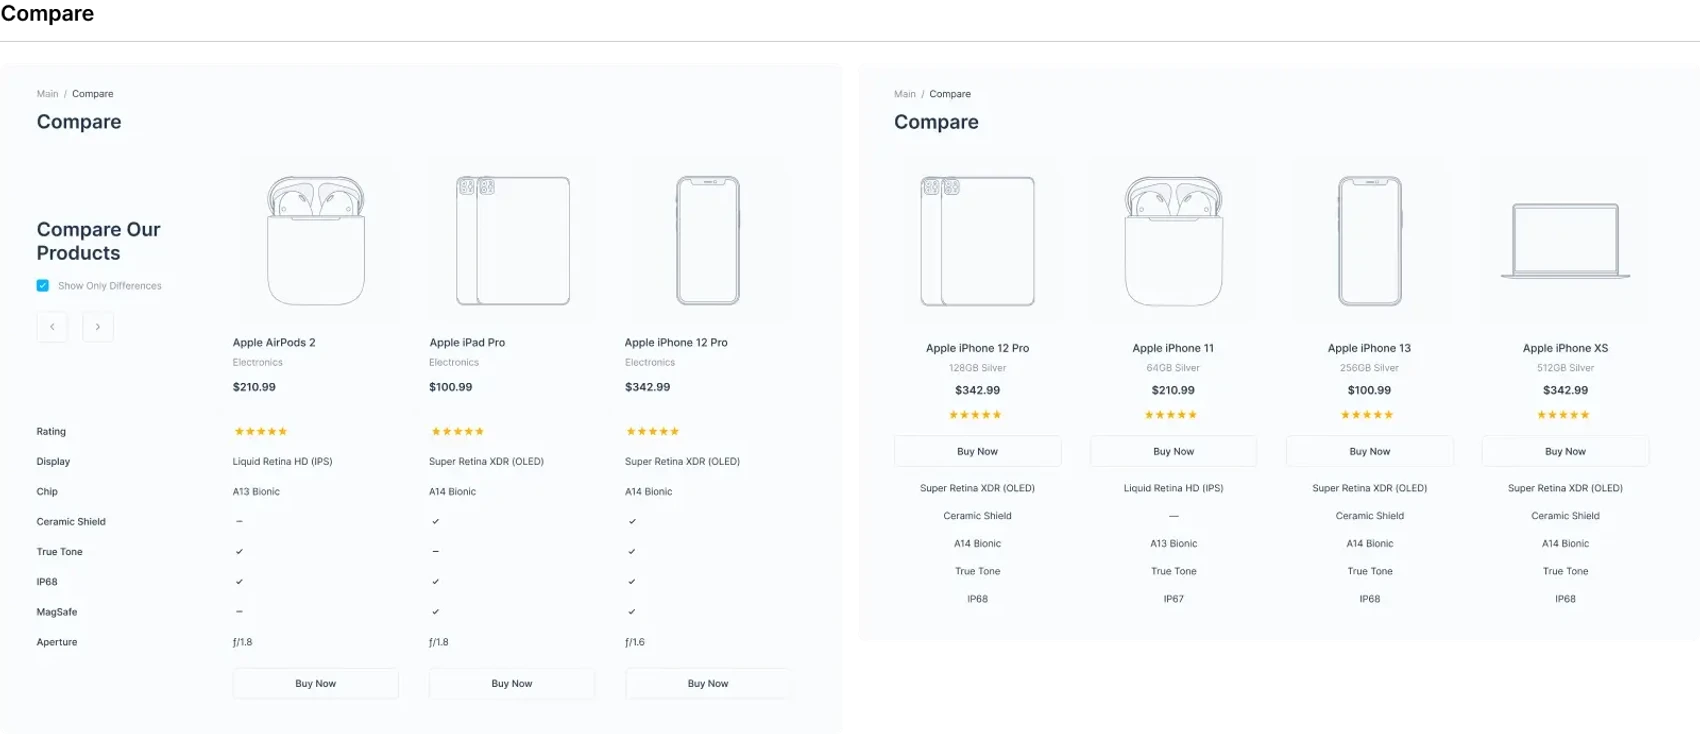Click Buy Now for Apple iPhone 13
Screen dimensions: 1700x734
(x=1369, y=451)
